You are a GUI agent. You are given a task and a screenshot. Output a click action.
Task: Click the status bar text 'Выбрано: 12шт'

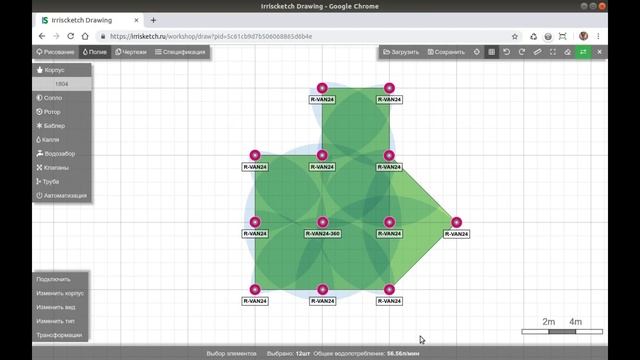coord(288,353)
